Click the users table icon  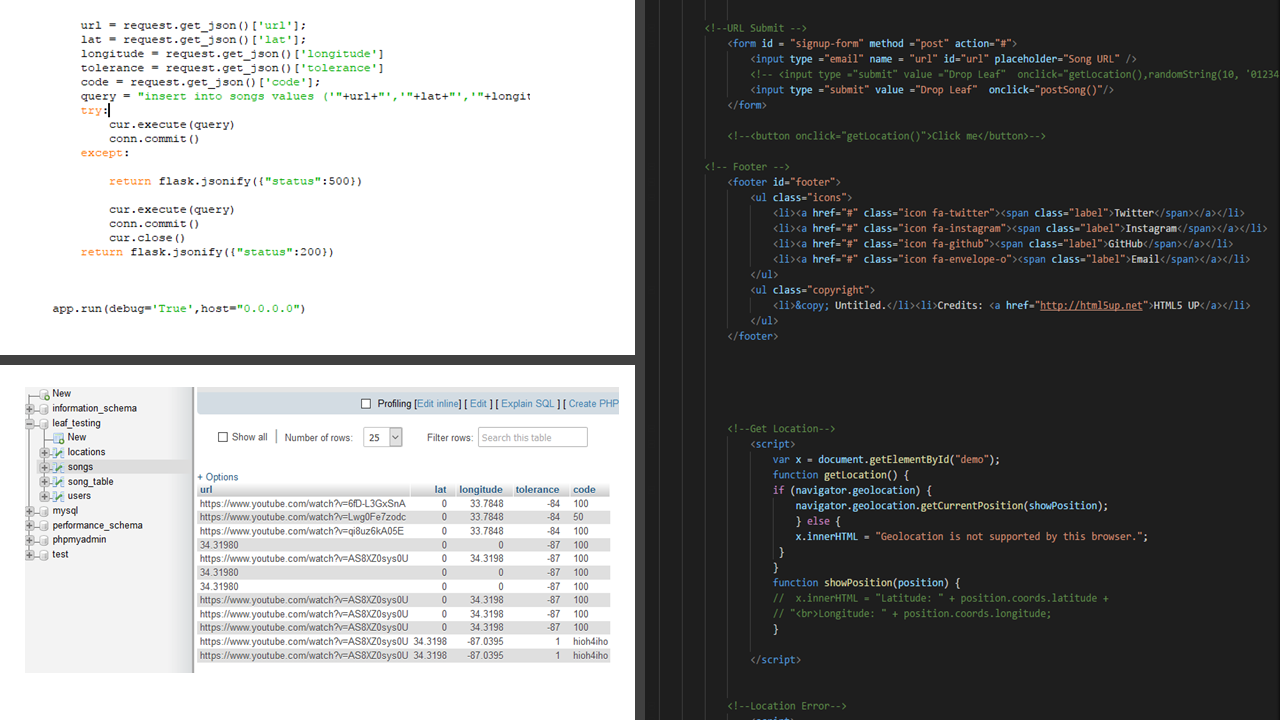(x=58, y=496)
